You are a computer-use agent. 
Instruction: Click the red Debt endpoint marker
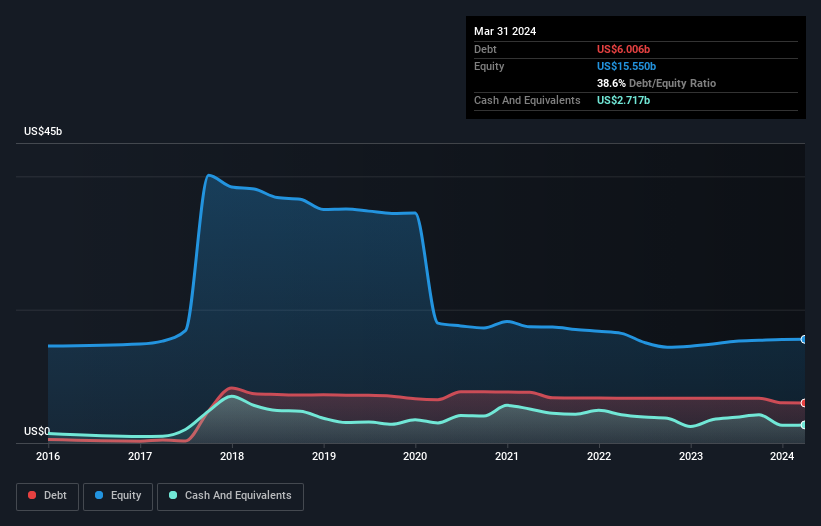804,403
